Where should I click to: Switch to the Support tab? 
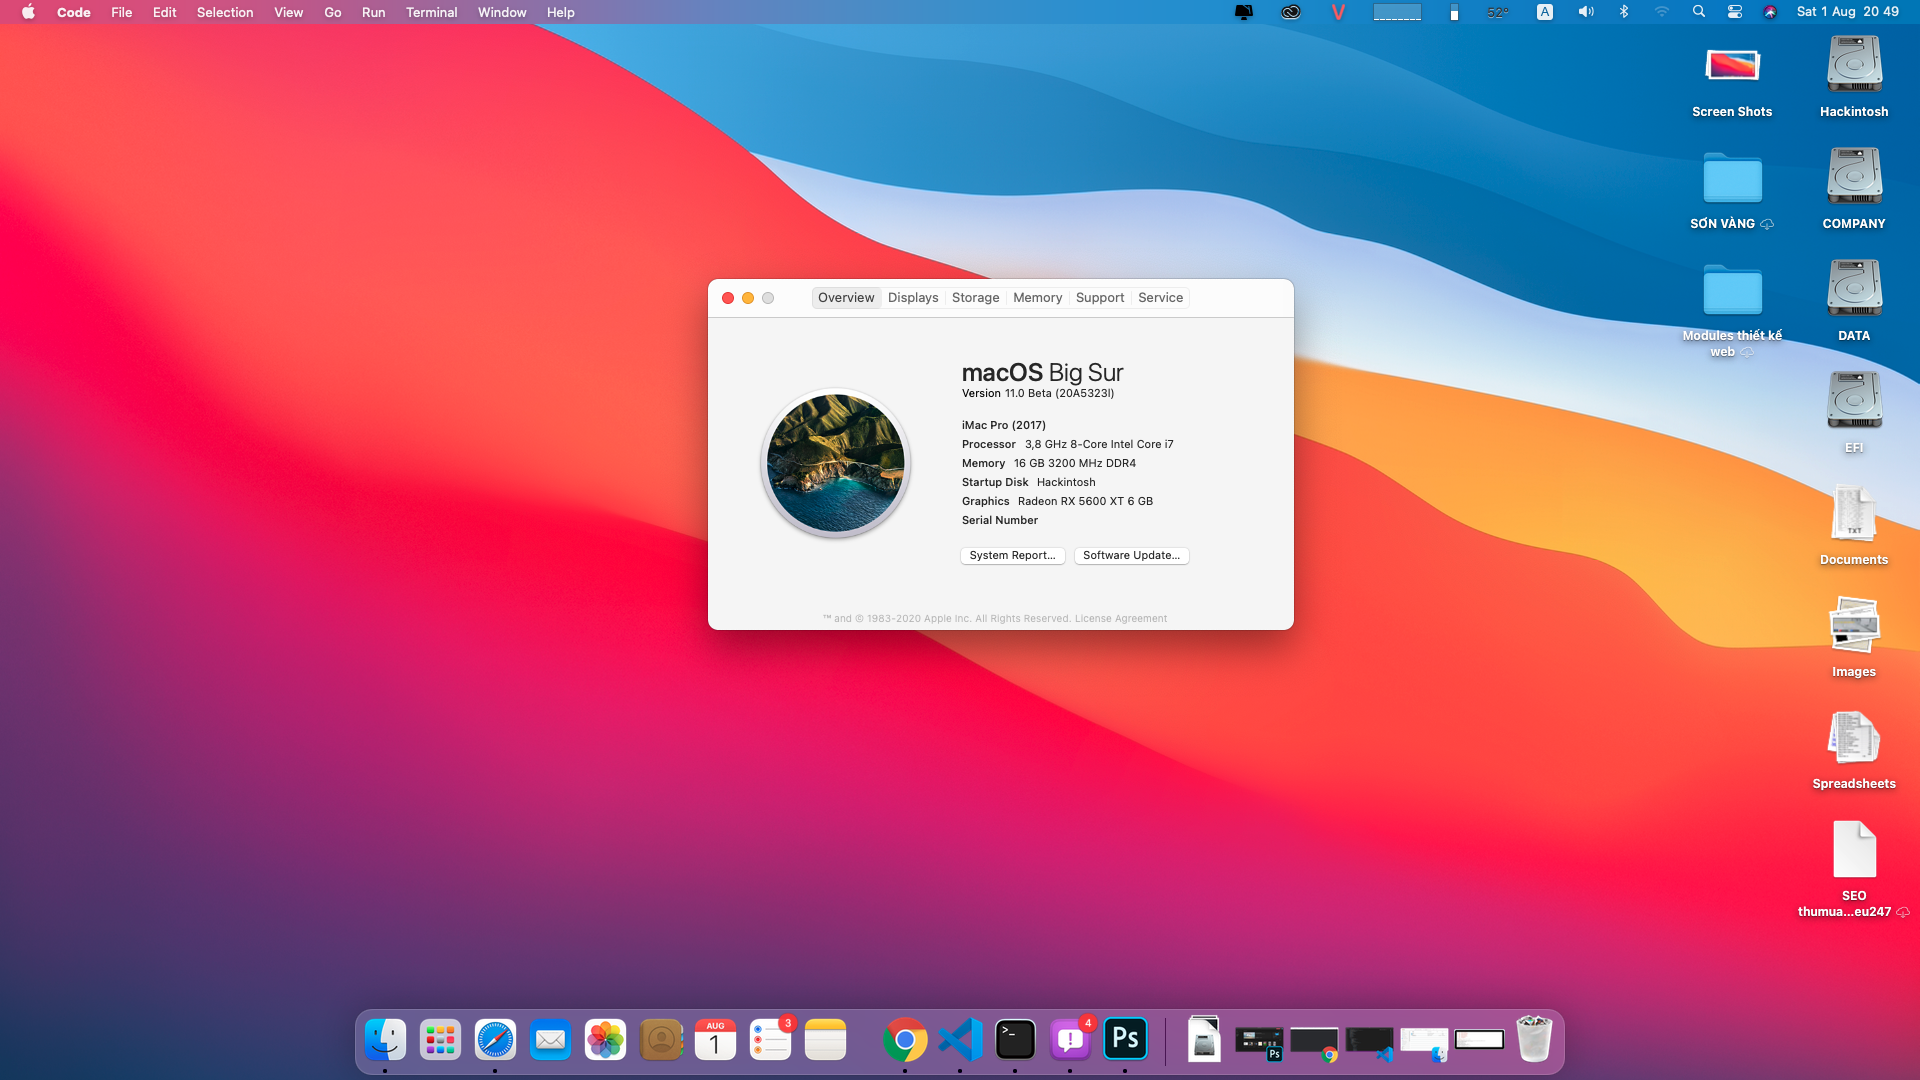1100,298
